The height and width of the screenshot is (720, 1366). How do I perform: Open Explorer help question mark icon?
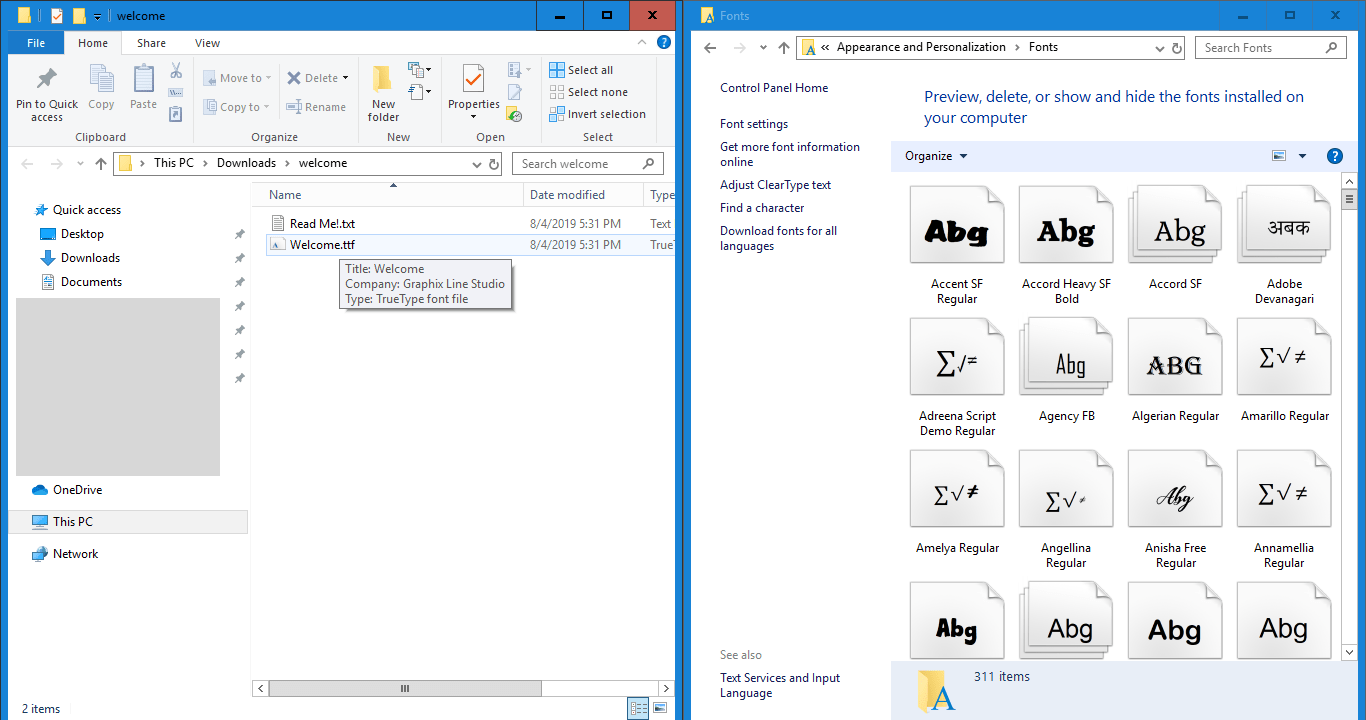click(663, 43)
